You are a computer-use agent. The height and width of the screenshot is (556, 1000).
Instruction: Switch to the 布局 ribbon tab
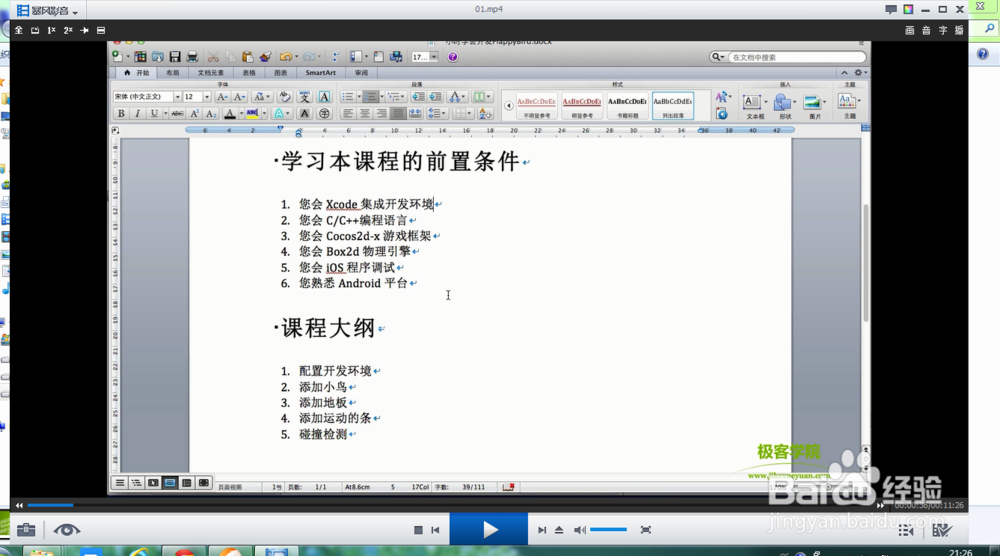pyautogui.click(x=173, y=73)
